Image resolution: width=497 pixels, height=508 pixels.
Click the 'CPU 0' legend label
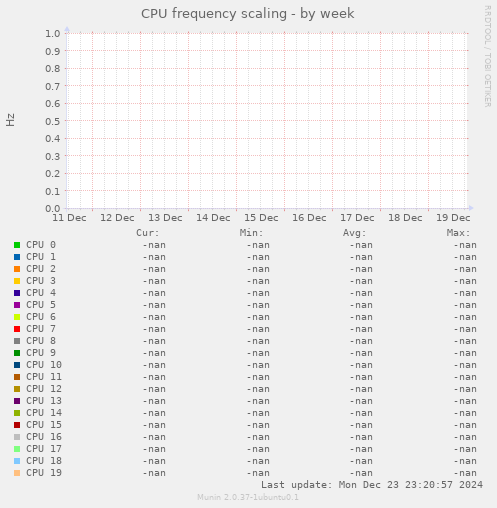tap(41, 245)
